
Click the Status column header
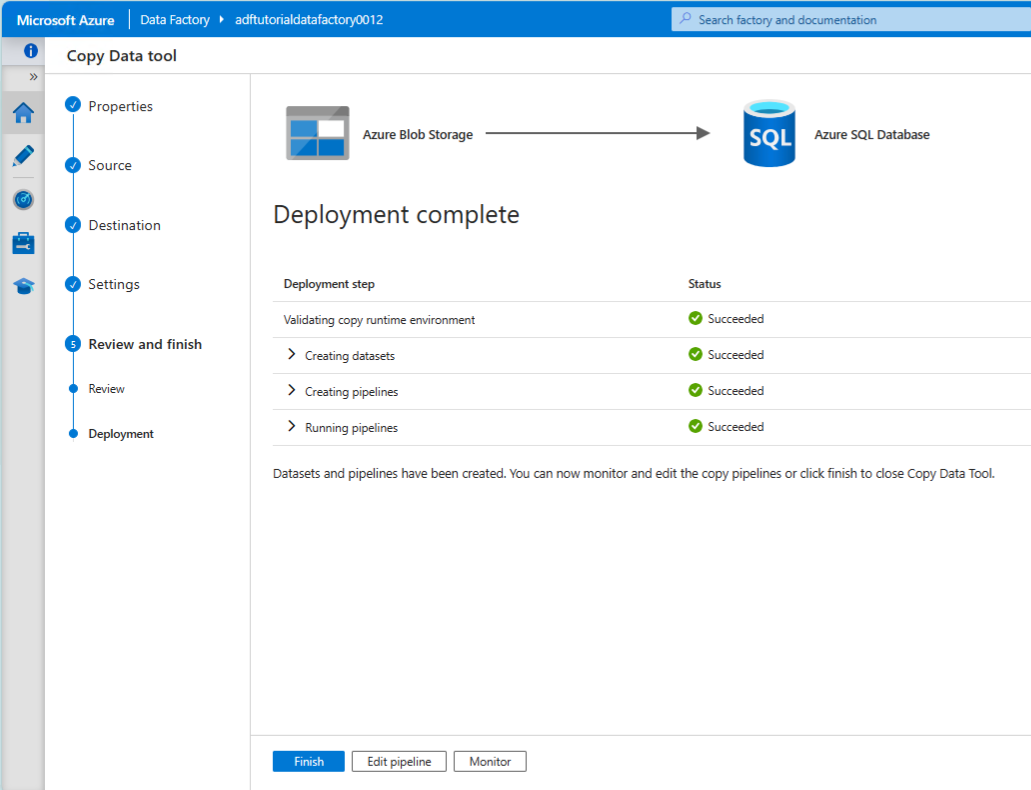click(x=704, y=284)
